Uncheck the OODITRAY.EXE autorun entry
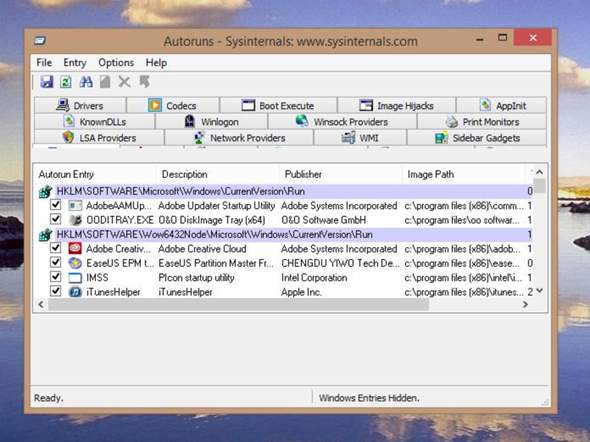590x442 pixels. [56, 219]
